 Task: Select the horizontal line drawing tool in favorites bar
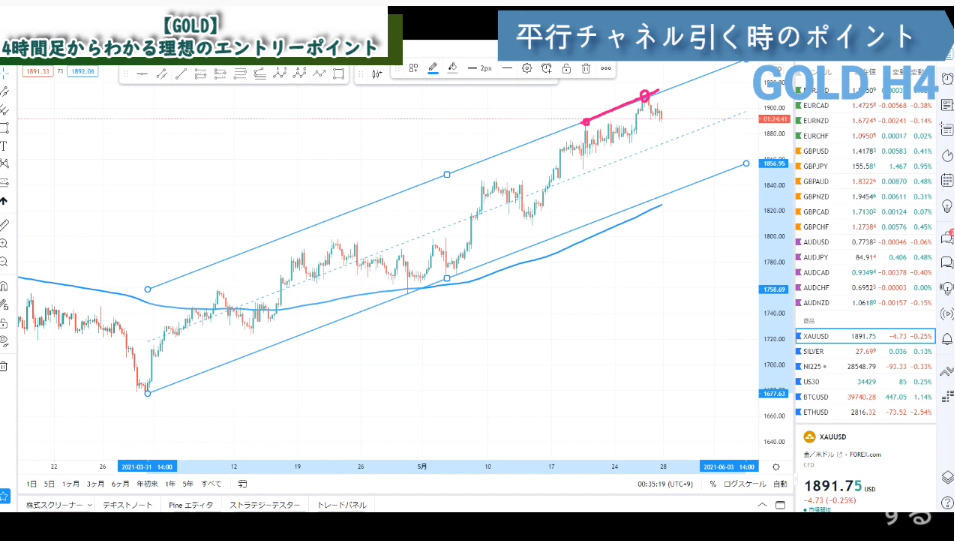pyautogui.click(x=142, y=74)
